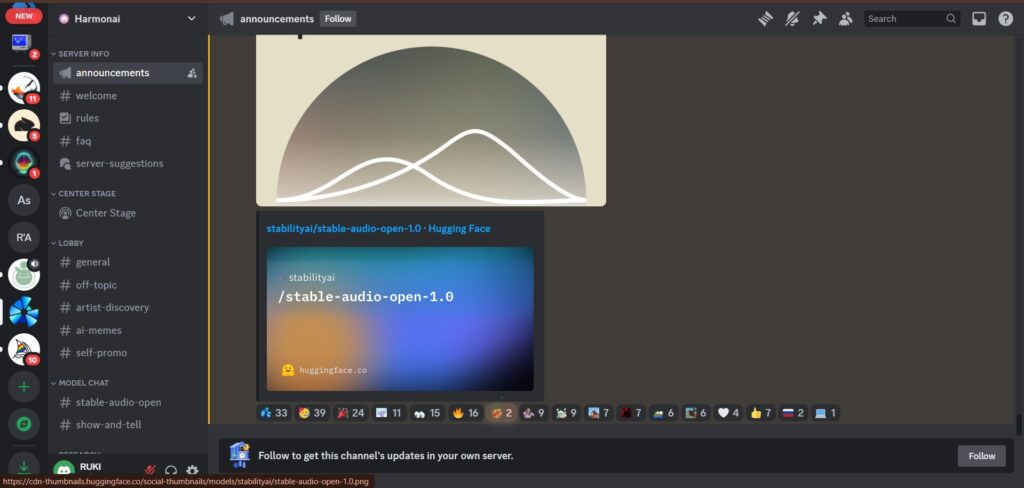The height and width of the screenshot is (488, 1024).
Task: Collapse the SERVER INFO category
Action: pos(83,53)
